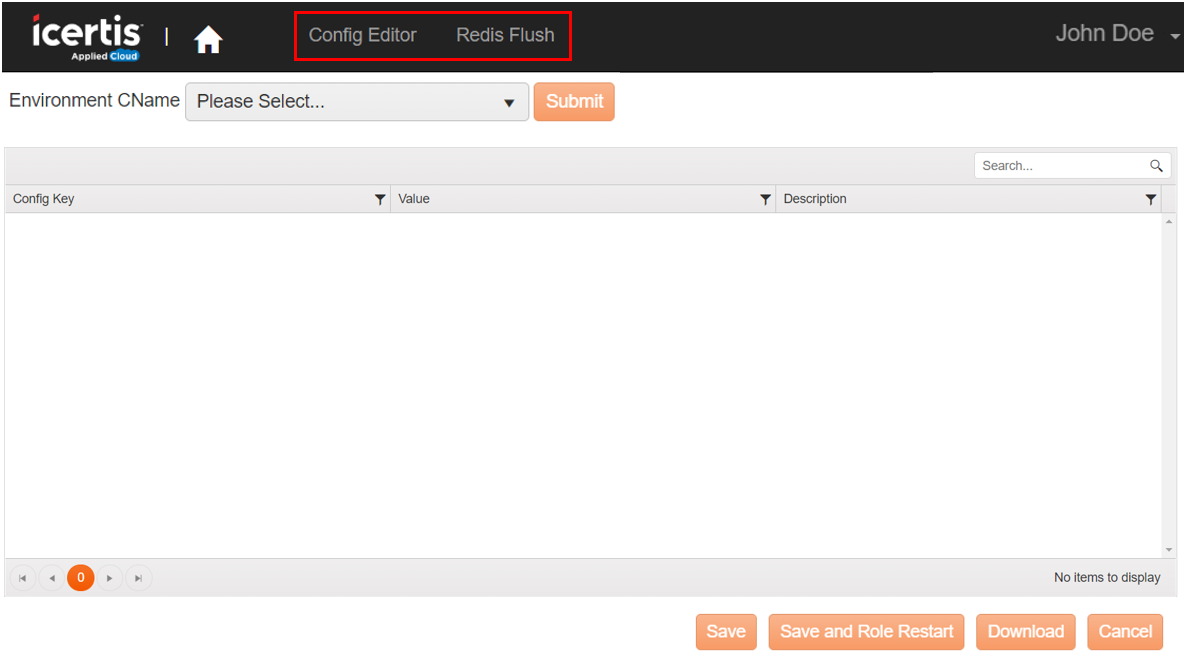Open the John Doe user menu
This screenshot has width=1187, height=662.
[x=1116, y=34]
